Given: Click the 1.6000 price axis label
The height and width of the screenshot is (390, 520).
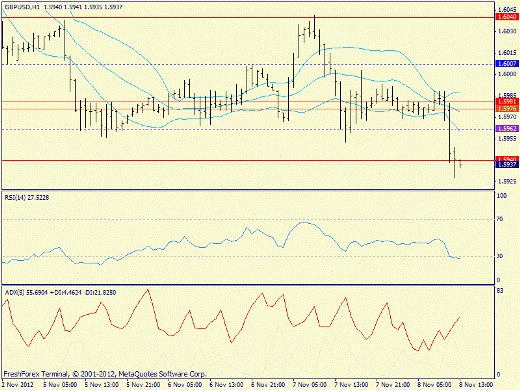Looking at the screenshot, I should click(507, 74).
